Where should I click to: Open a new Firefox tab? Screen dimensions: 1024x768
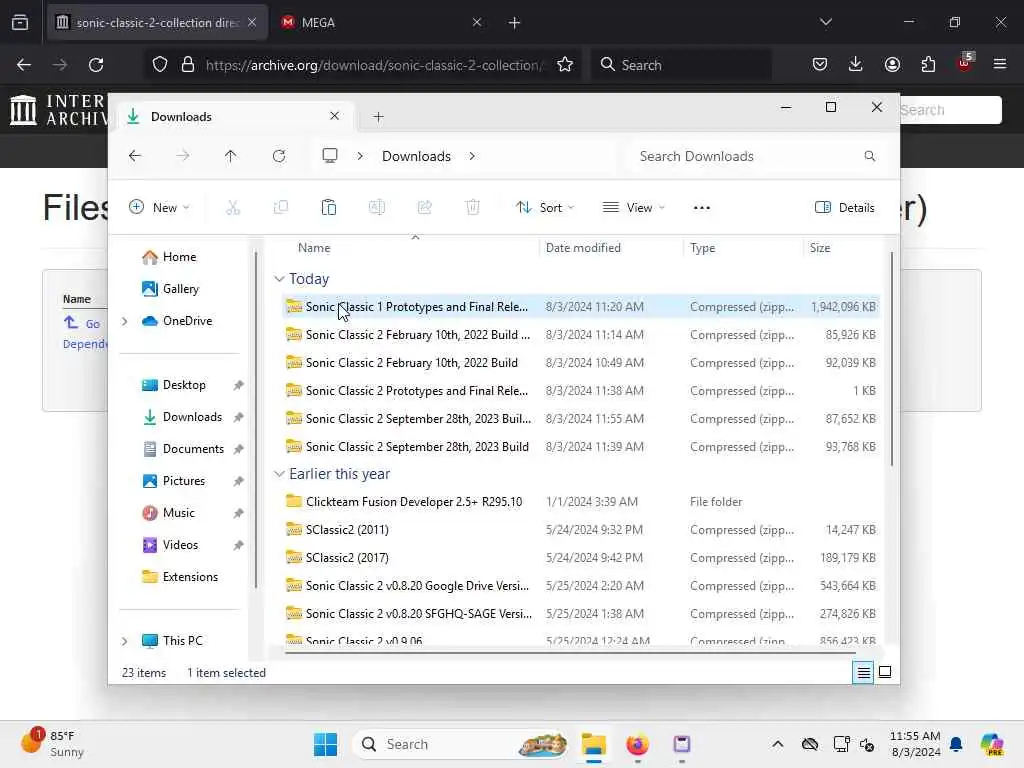pos(514,23)
